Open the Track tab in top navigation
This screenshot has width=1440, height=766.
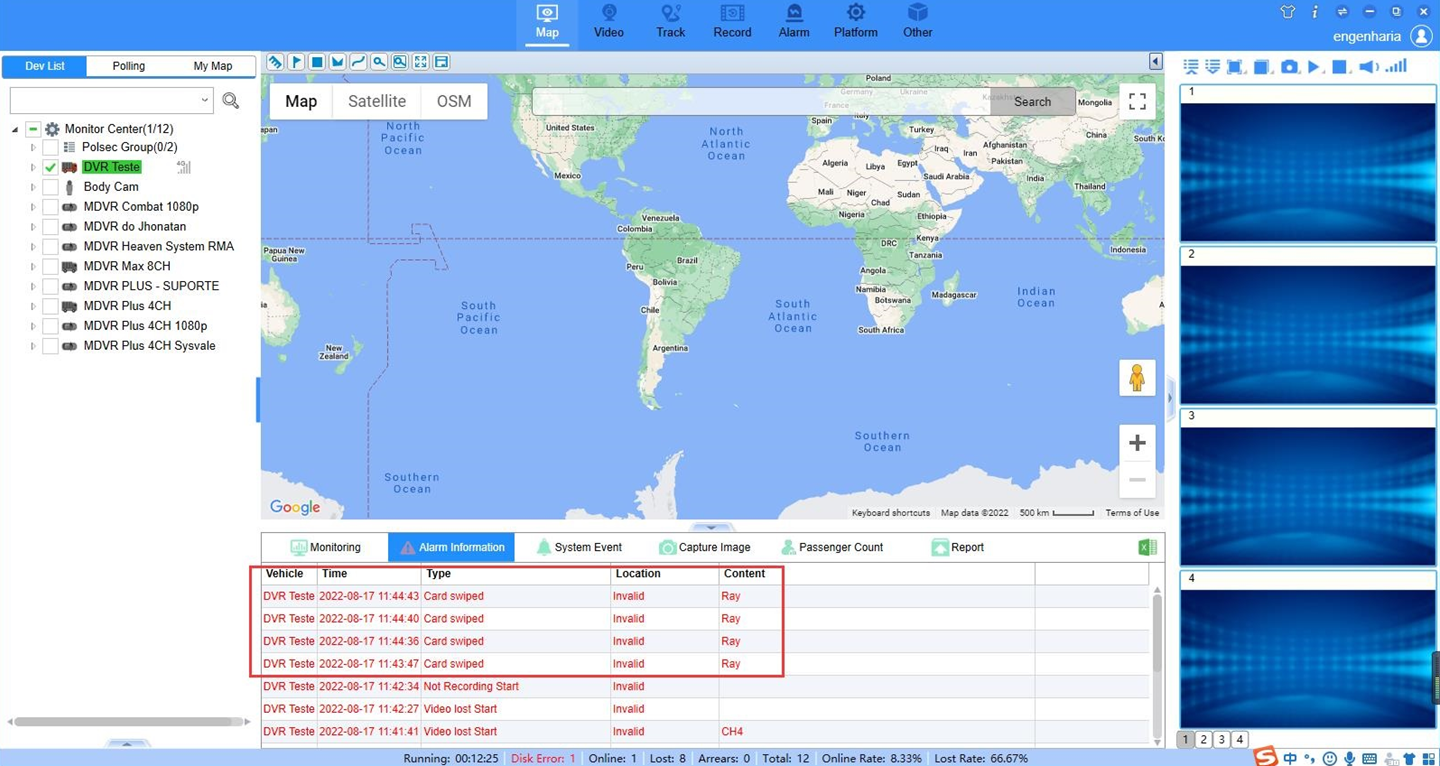tap(670, 23)
